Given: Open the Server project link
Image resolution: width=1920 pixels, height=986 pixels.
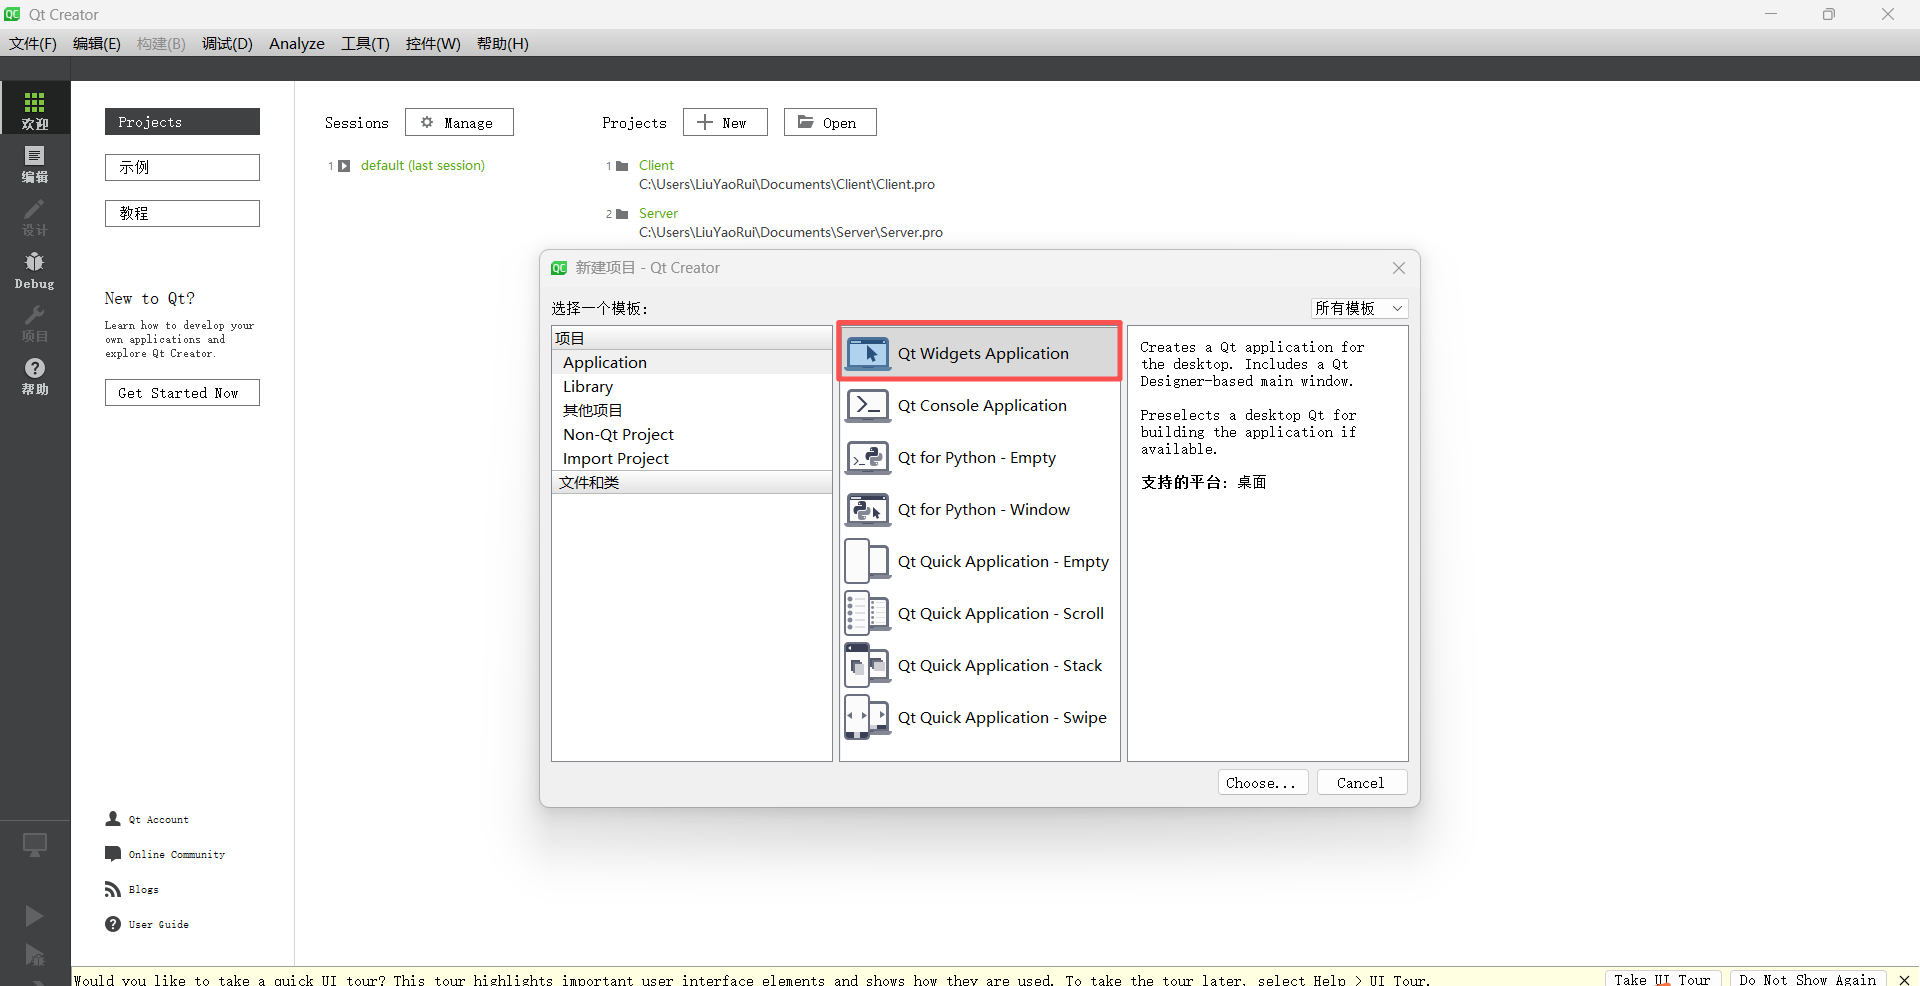Looking at the screenshot, I should click(659, 213).
